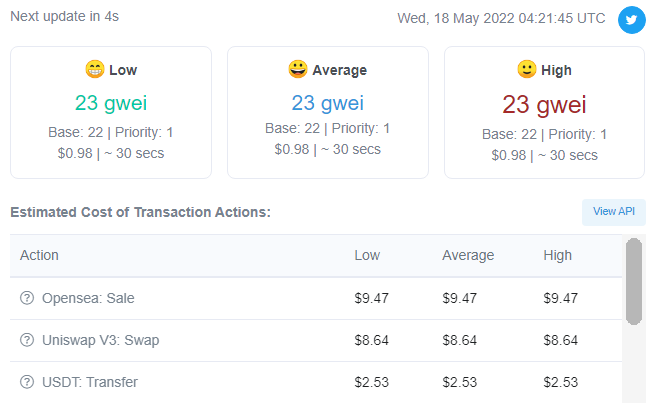Click the help icon next to Uniswap V3: Swap
The image size is (649, 406).
click(x=27, y=340)
